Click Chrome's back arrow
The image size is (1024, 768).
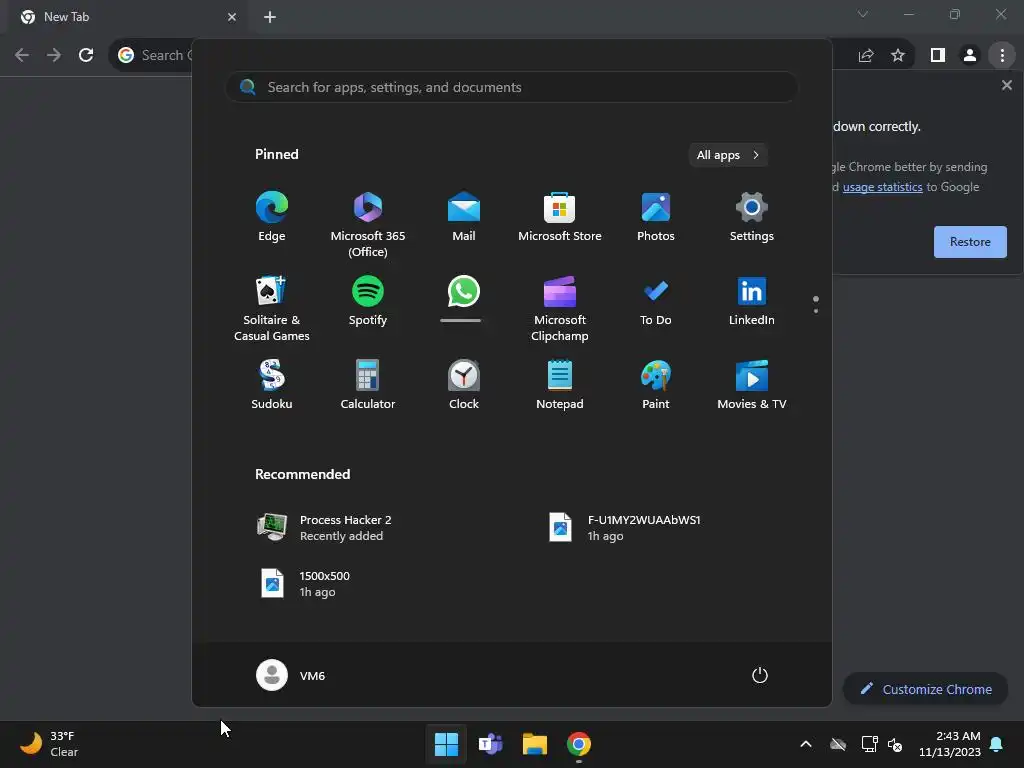pyautogui.click(x=22, y=56)
